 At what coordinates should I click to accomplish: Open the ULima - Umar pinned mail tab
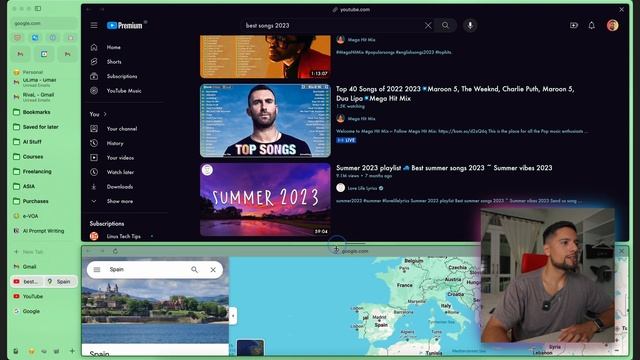click(39, 82)
